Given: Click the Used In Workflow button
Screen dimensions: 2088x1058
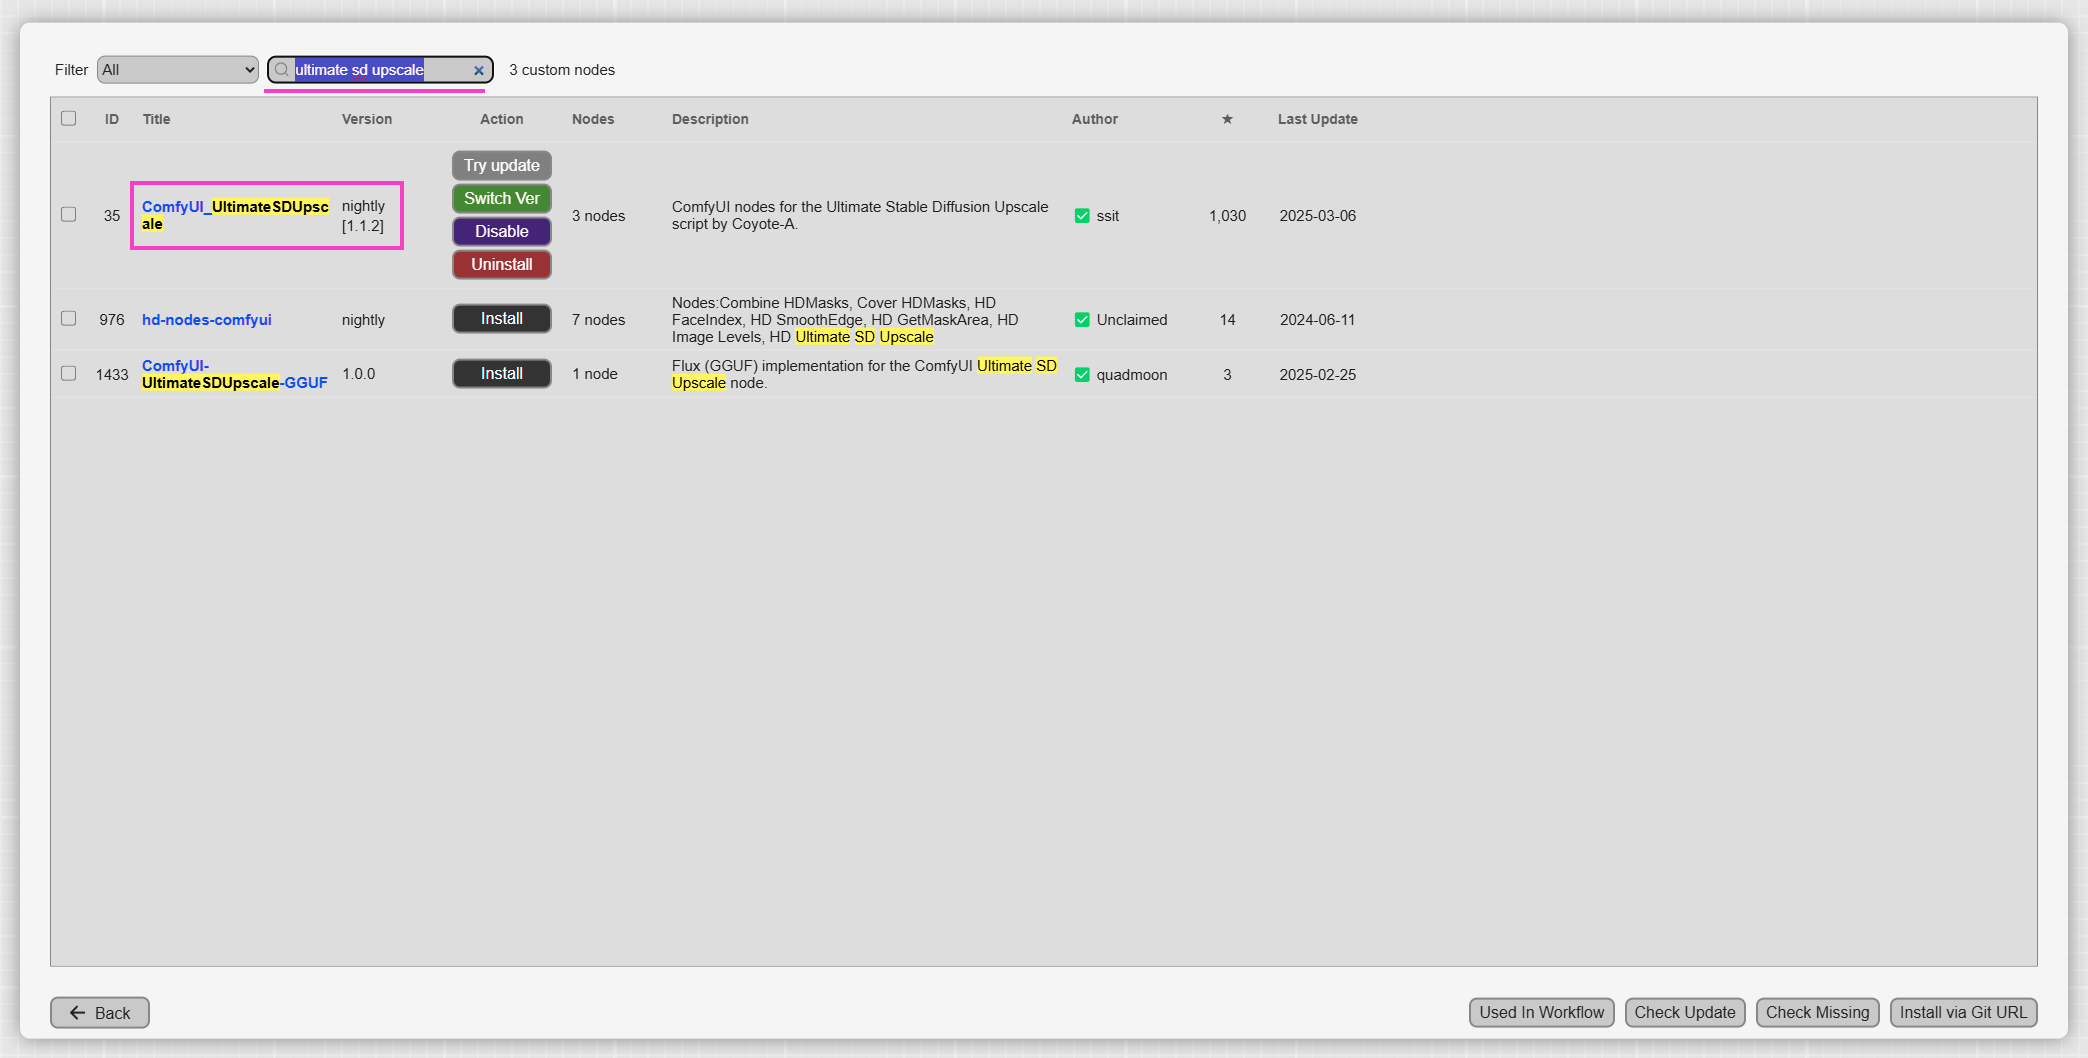Looking at the screenshot, I should coord(1541,1013).
